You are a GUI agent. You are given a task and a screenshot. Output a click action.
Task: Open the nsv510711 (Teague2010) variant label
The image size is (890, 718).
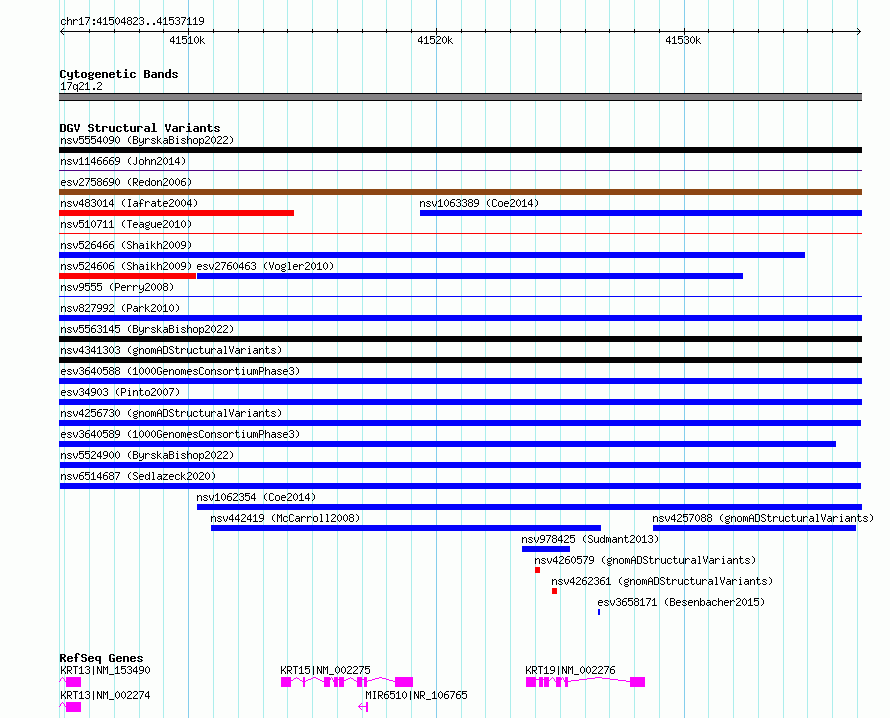coord(125,224)
